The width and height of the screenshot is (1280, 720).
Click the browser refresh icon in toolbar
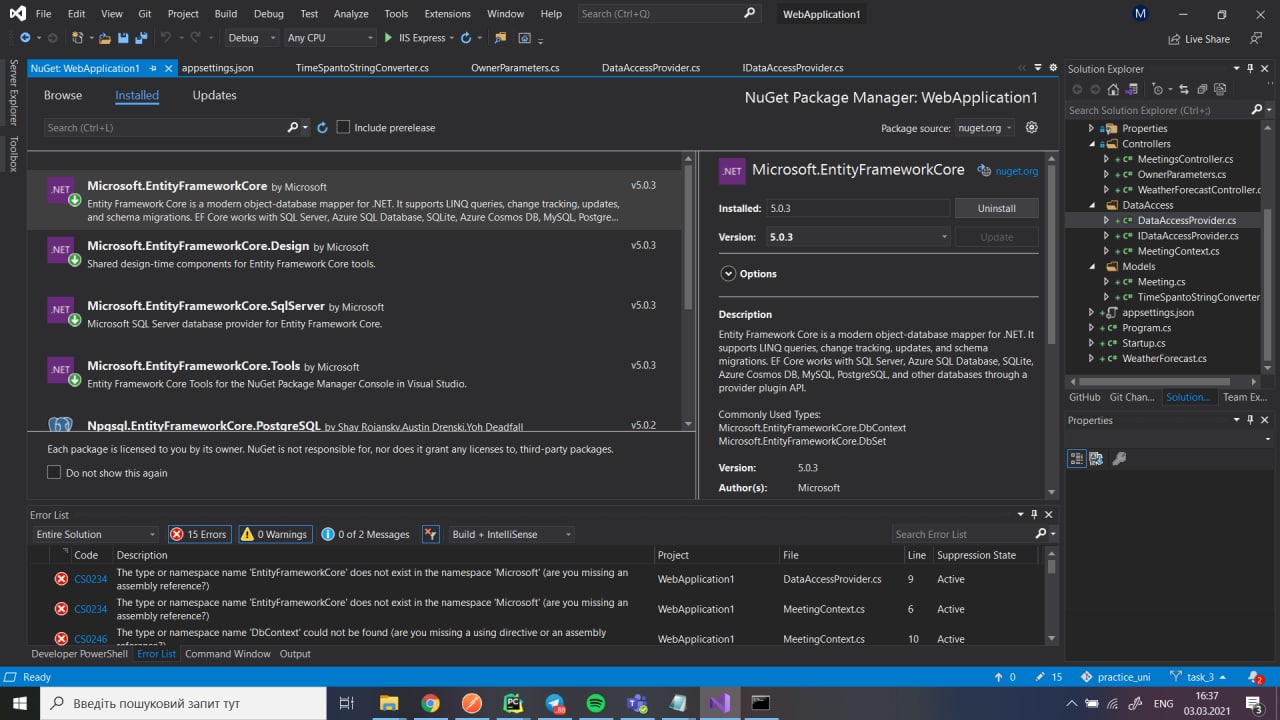466,38
